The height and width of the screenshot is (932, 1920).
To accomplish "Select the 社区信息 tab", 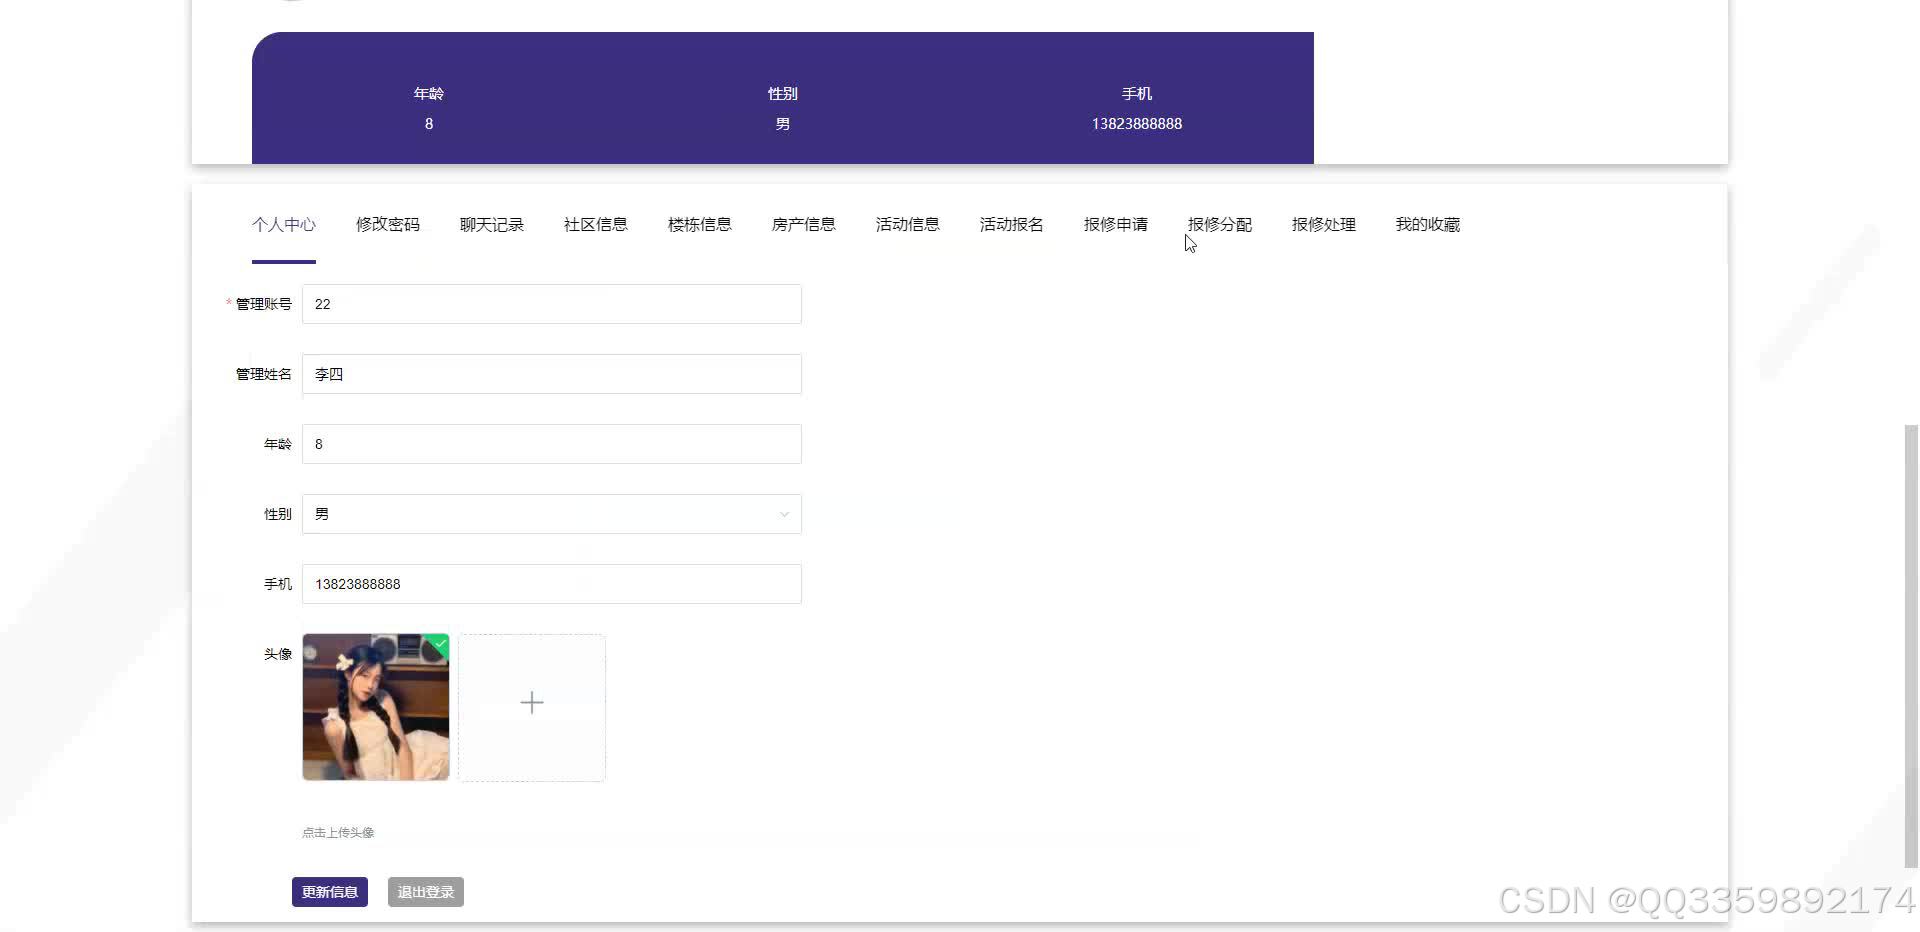I will pos(596,225).
